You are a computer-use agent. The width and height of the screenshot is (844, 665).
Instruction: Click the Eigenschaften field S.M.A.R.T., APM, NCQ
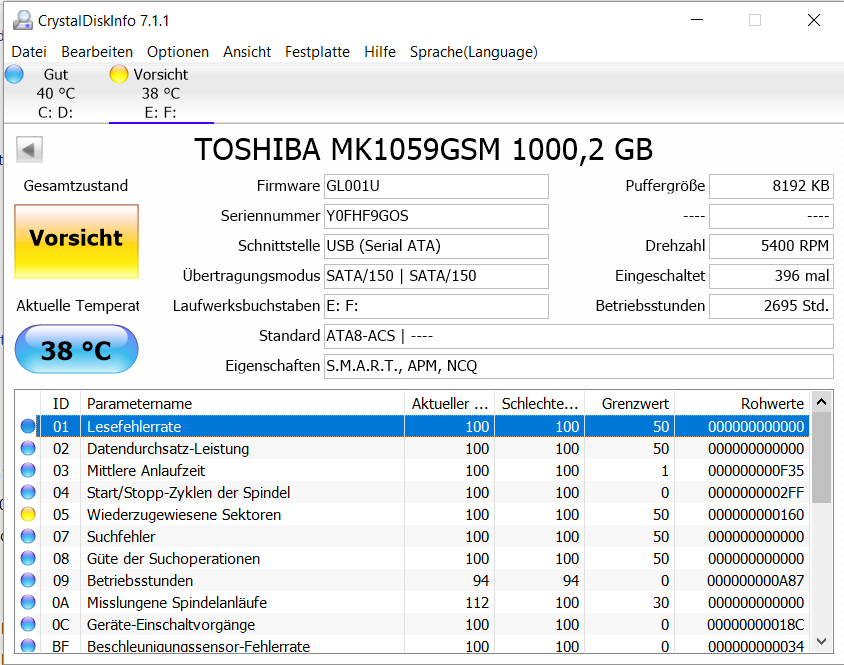point(579,366)
